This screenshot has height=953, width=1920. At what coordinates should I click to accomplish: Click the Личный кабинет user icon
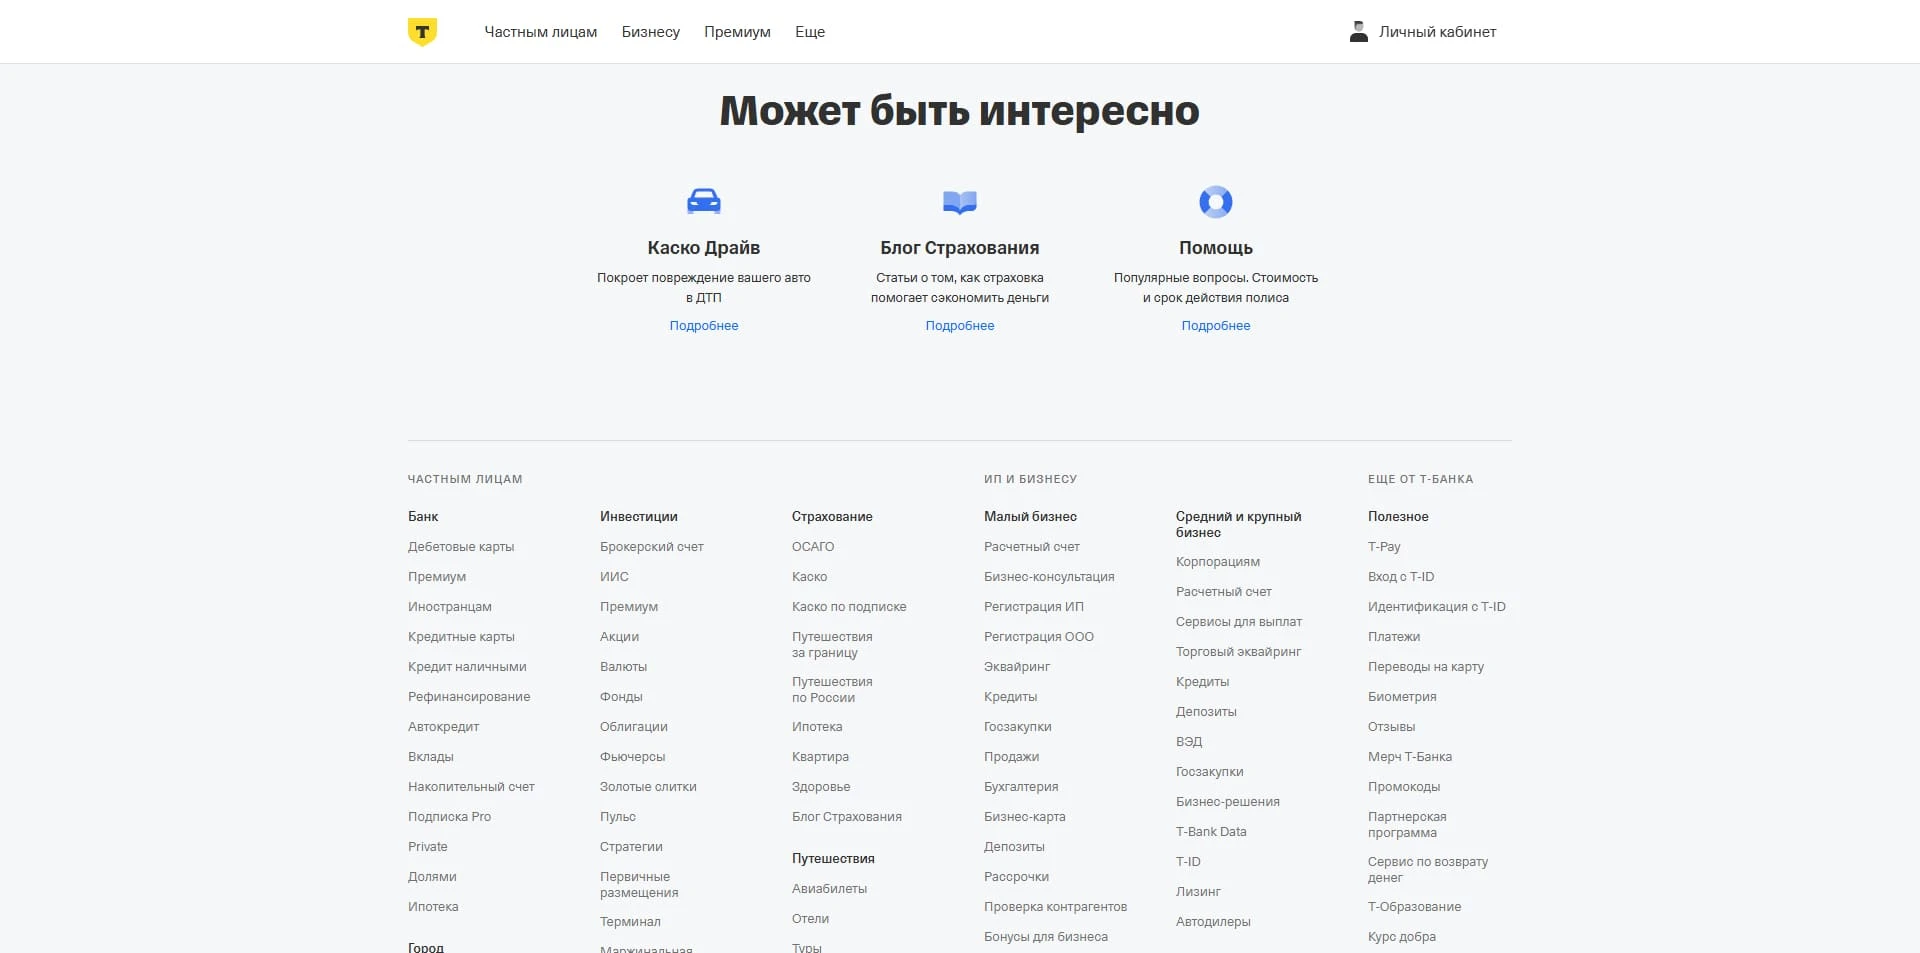(1358, 32)
